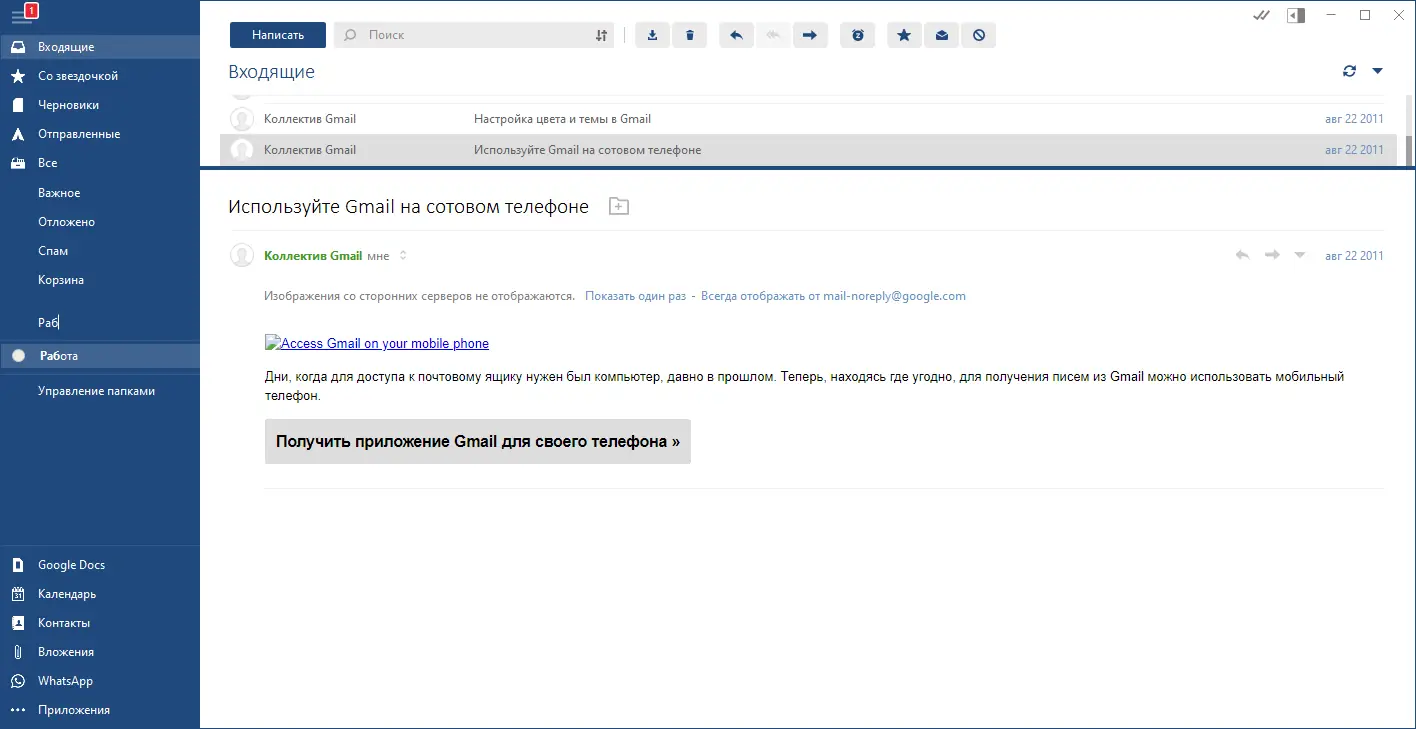This screenshot has height=729, width=1416.
Task: Refresh the inbox with sync icon
Action: click(1349, 71)
